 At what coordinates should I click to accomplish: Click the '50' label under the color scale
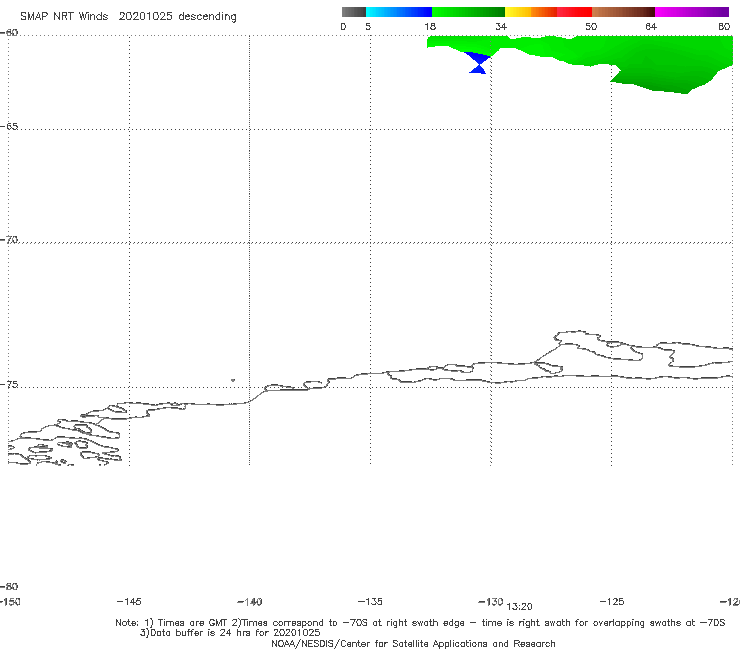[591, 27]
